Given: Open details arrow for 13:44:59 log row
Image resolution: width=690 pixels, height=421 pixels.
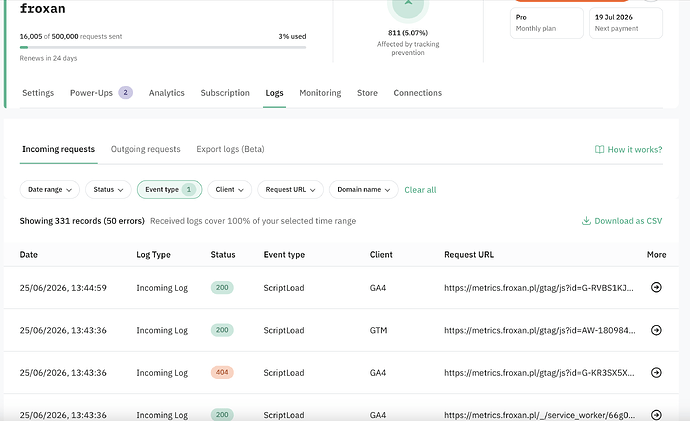Looking at the screenshot, I should coord(656,287).
